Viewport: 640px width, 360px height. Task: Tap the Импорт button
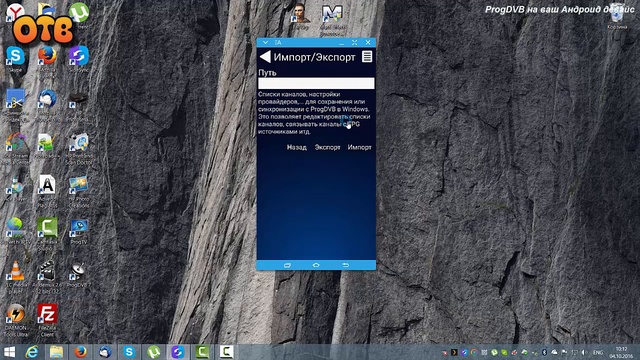click(x=360, y=147)
